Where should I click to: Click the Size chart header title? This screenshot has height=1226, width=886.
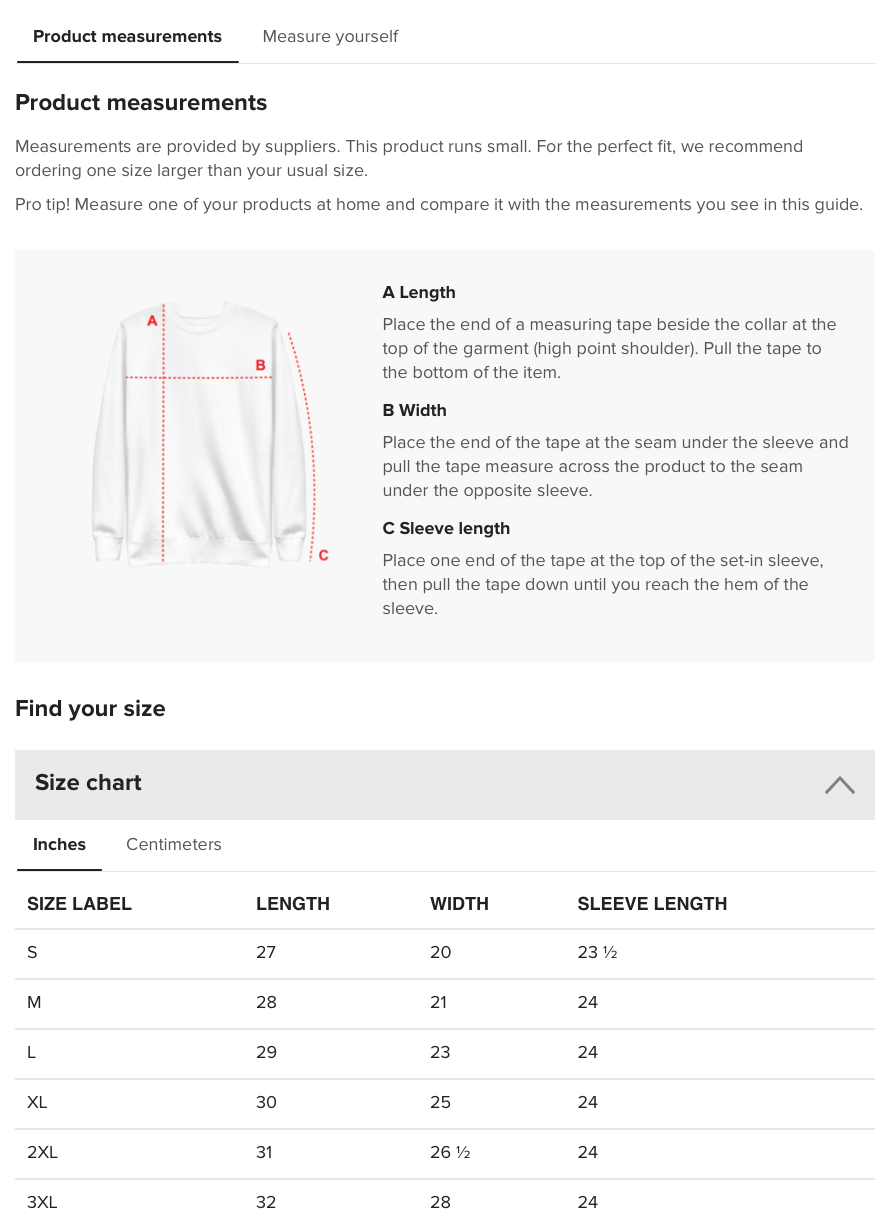pyautogui.click(x=88, y=783)
